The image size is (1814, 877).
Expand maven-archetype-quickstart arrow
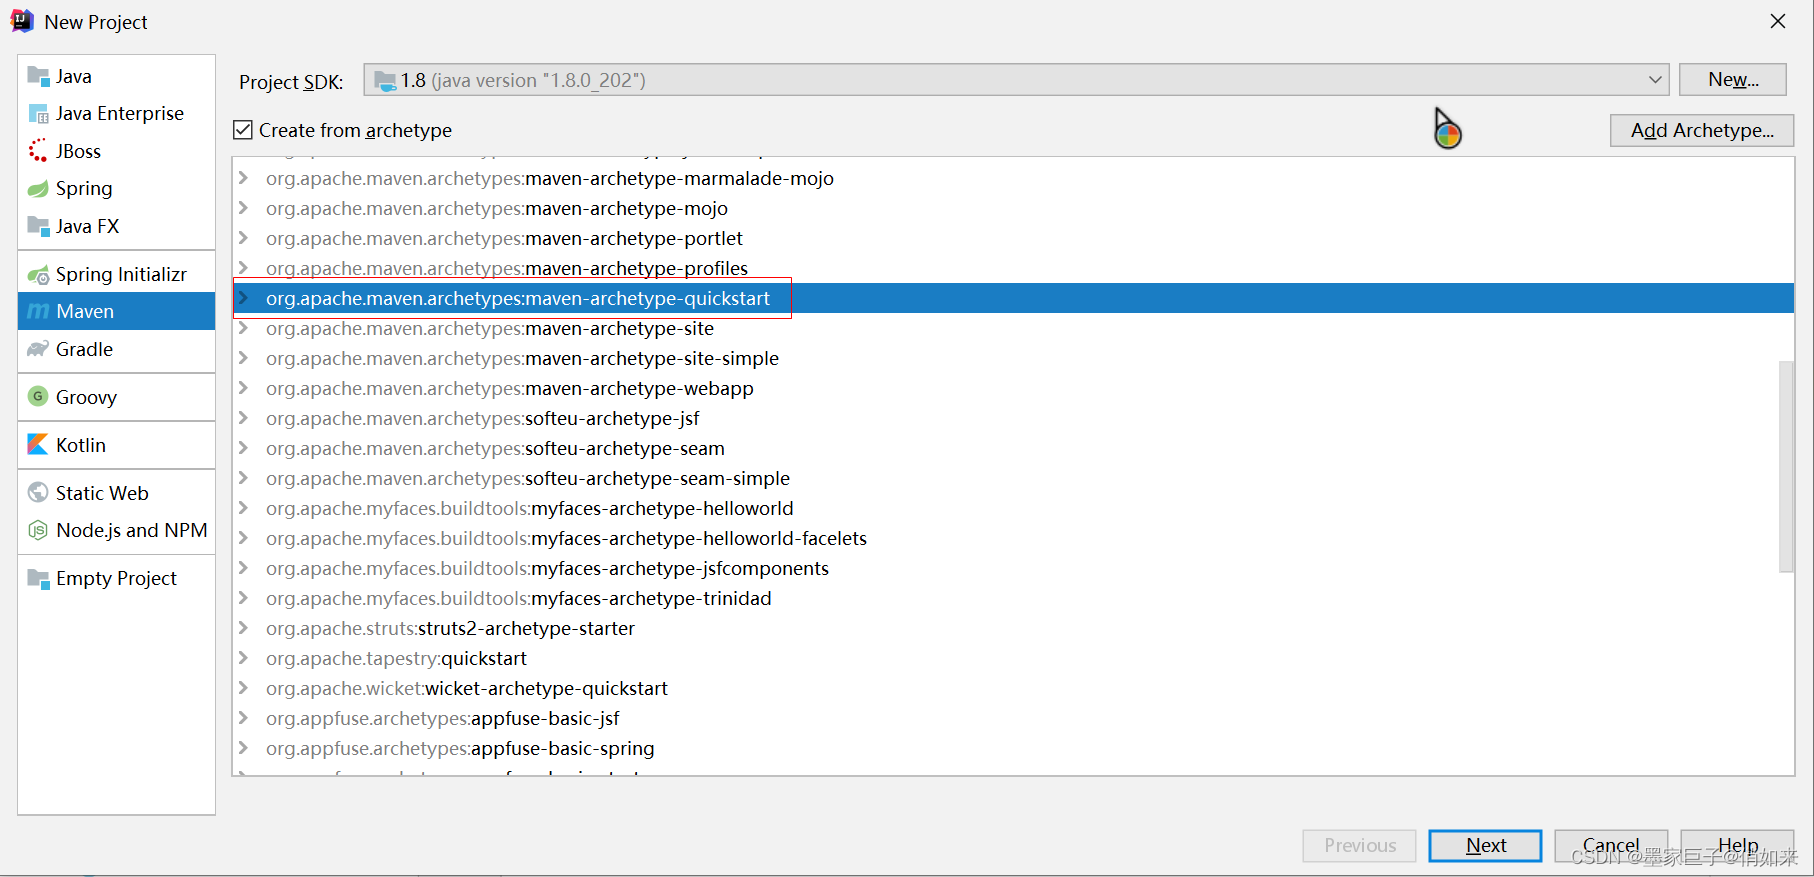click(x=243, y=298)
